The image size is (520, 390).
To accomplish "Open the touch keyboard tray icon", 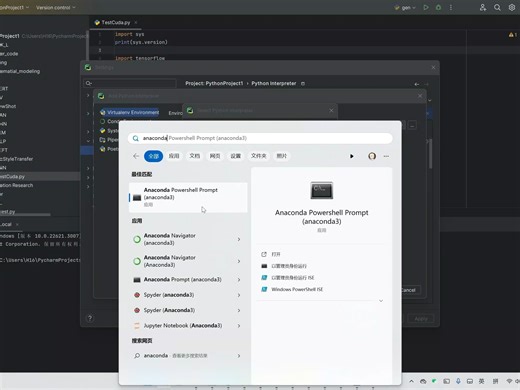I will pos(470,381).
